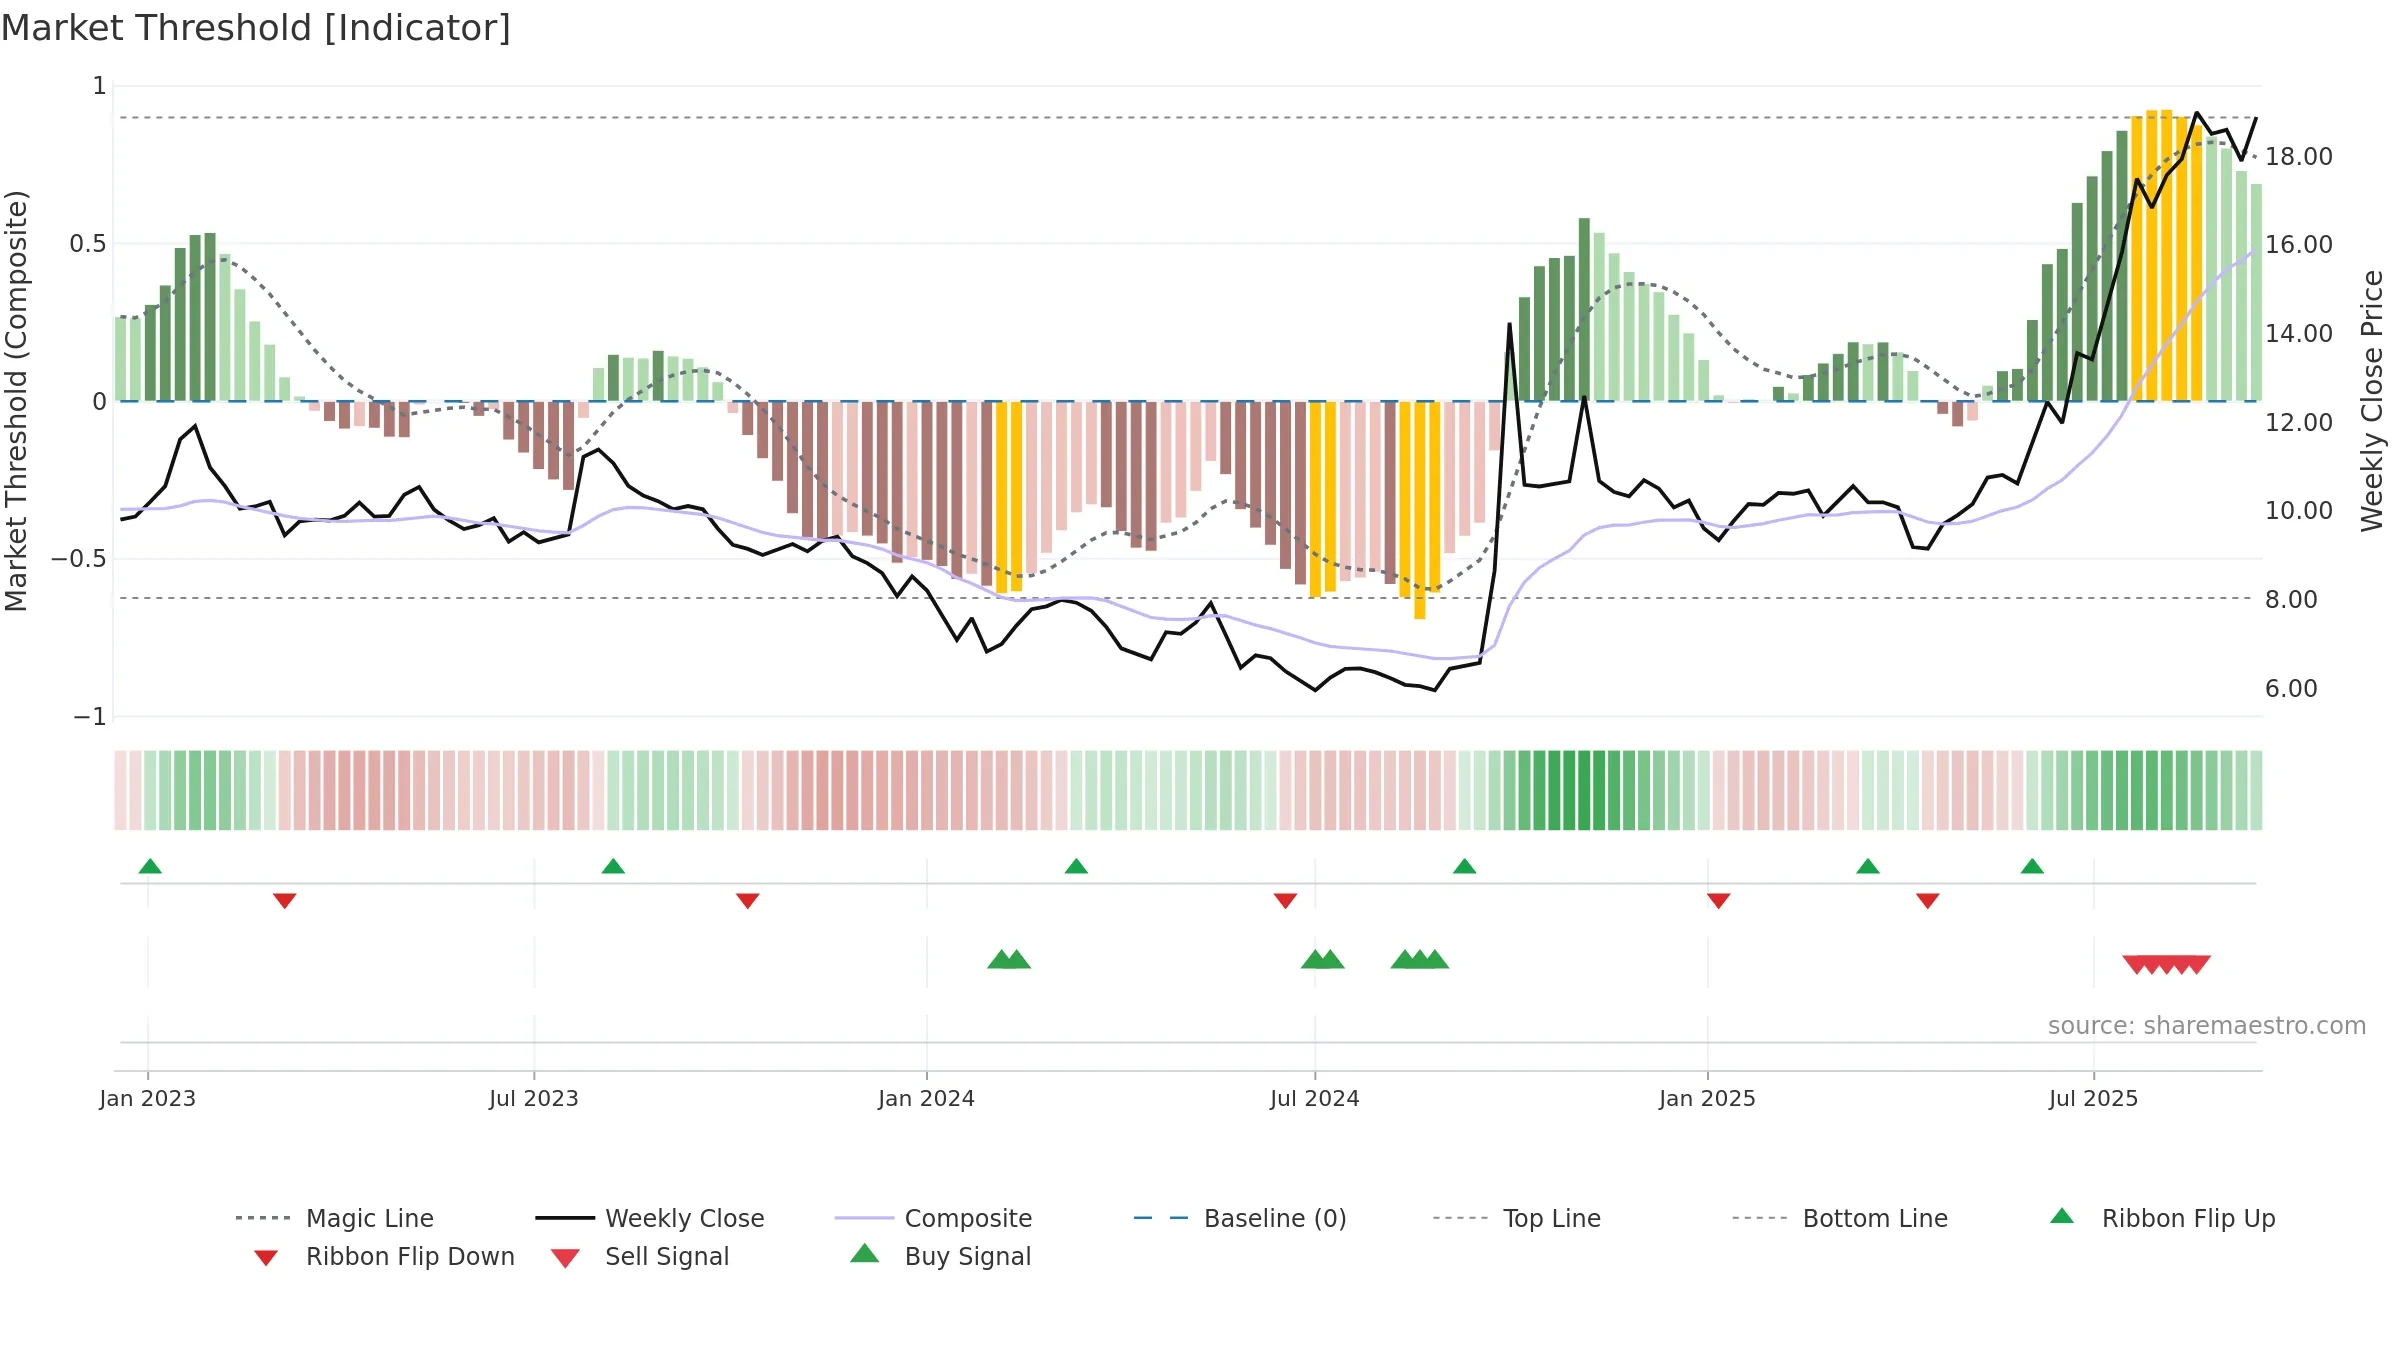Click the Jul 2024 x-axis label
Viewport: 2400px width, 1350px height.
pyautogui.click(x=1315, y=1098)
